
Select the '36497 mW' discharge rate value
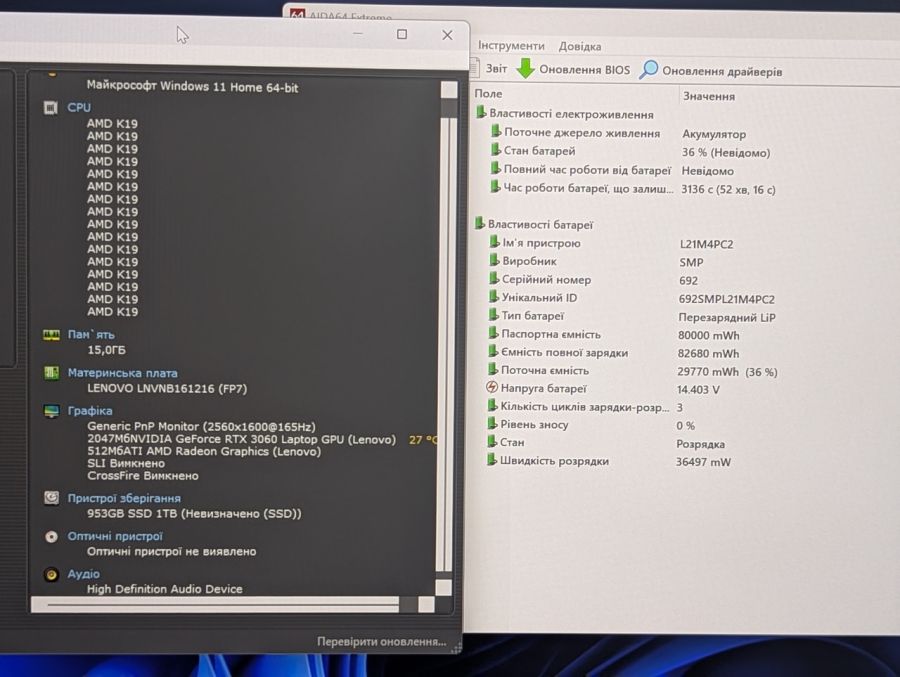[x=703, y=462]
